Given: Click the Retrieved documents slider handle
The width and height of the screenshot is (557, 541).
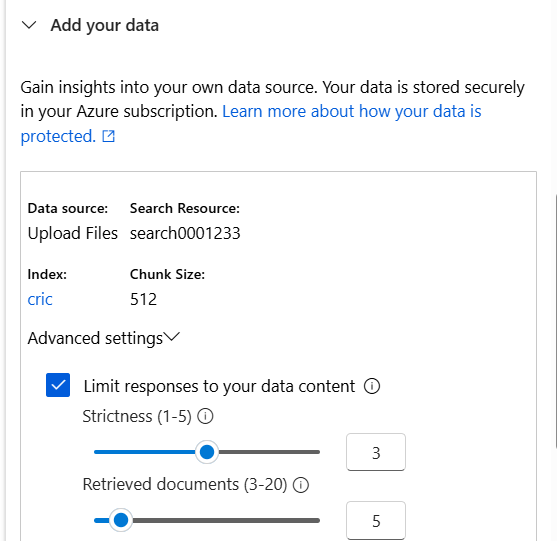Looking at the screenshot, I should [121, 520].
